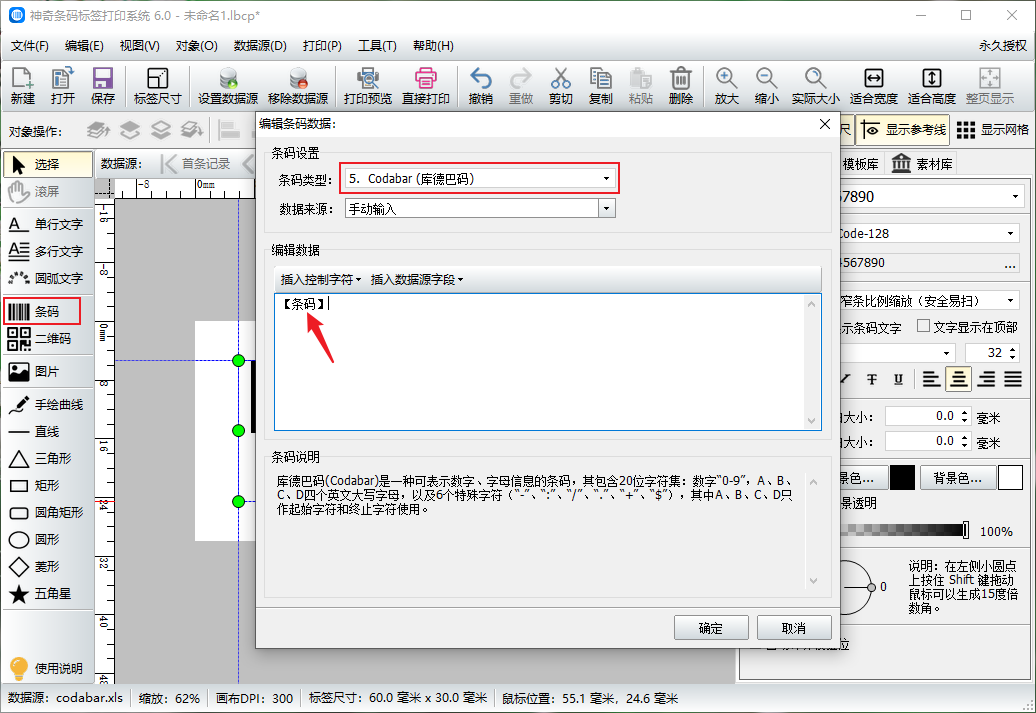Click the black foreground color swatch
The image size is (1036, 713).
coord(902,478)
